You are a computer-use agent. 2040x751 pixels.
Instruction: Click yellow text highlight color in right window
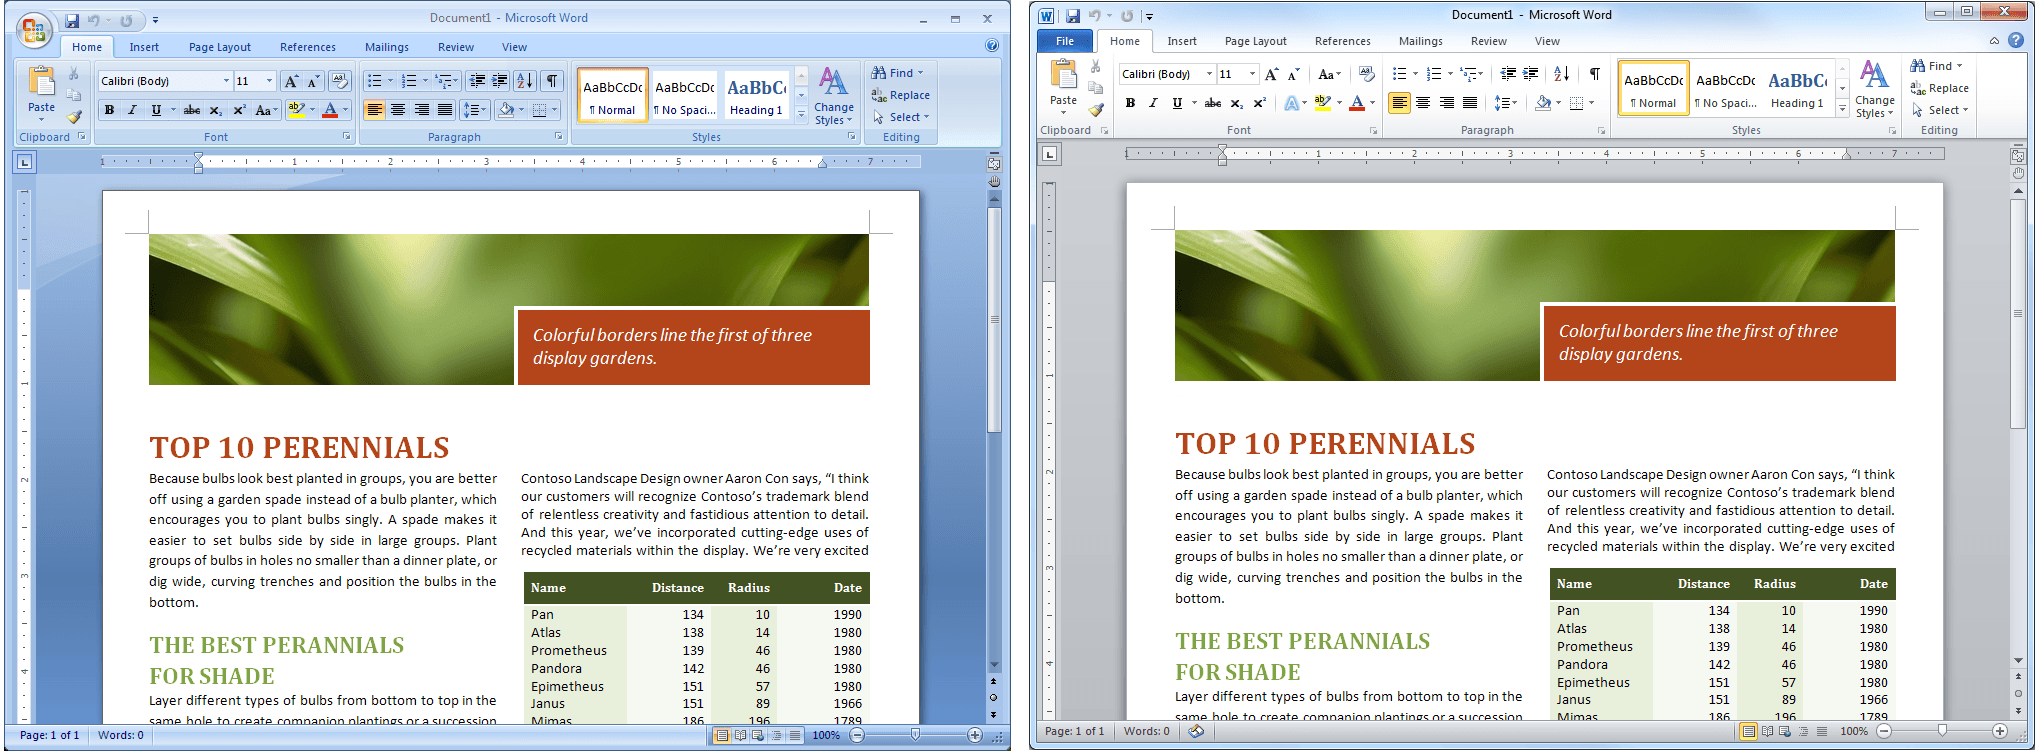[x=1322, y=103]
